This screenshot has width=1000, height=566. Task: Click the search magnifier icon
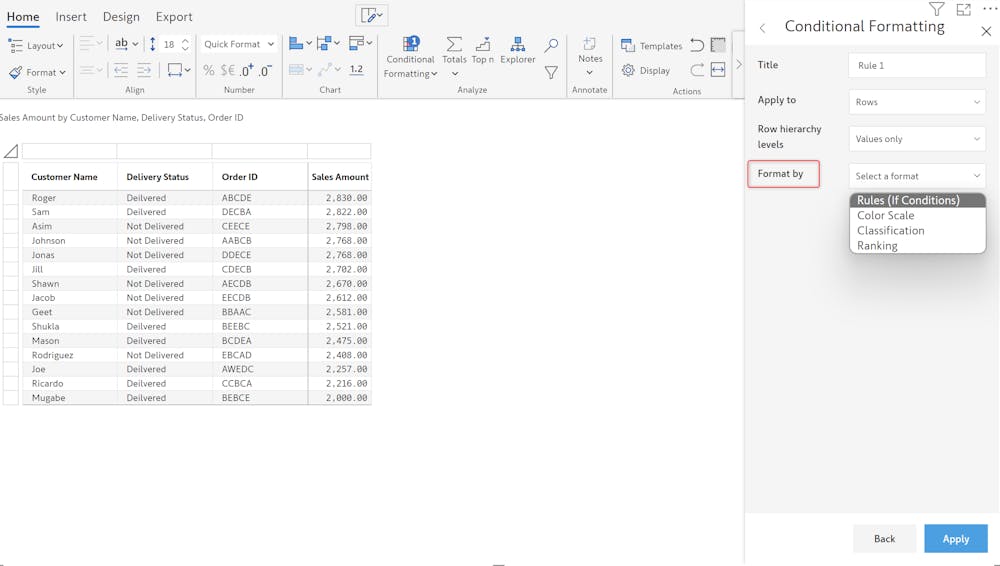coord(551,45)
